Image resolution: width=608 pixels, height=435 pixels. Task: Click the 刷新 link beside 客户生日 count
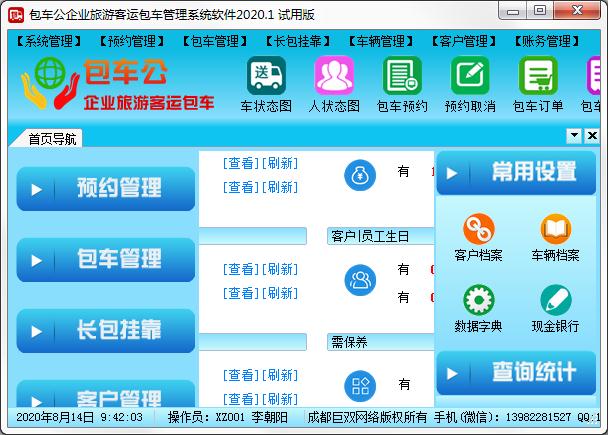(279, 269)
